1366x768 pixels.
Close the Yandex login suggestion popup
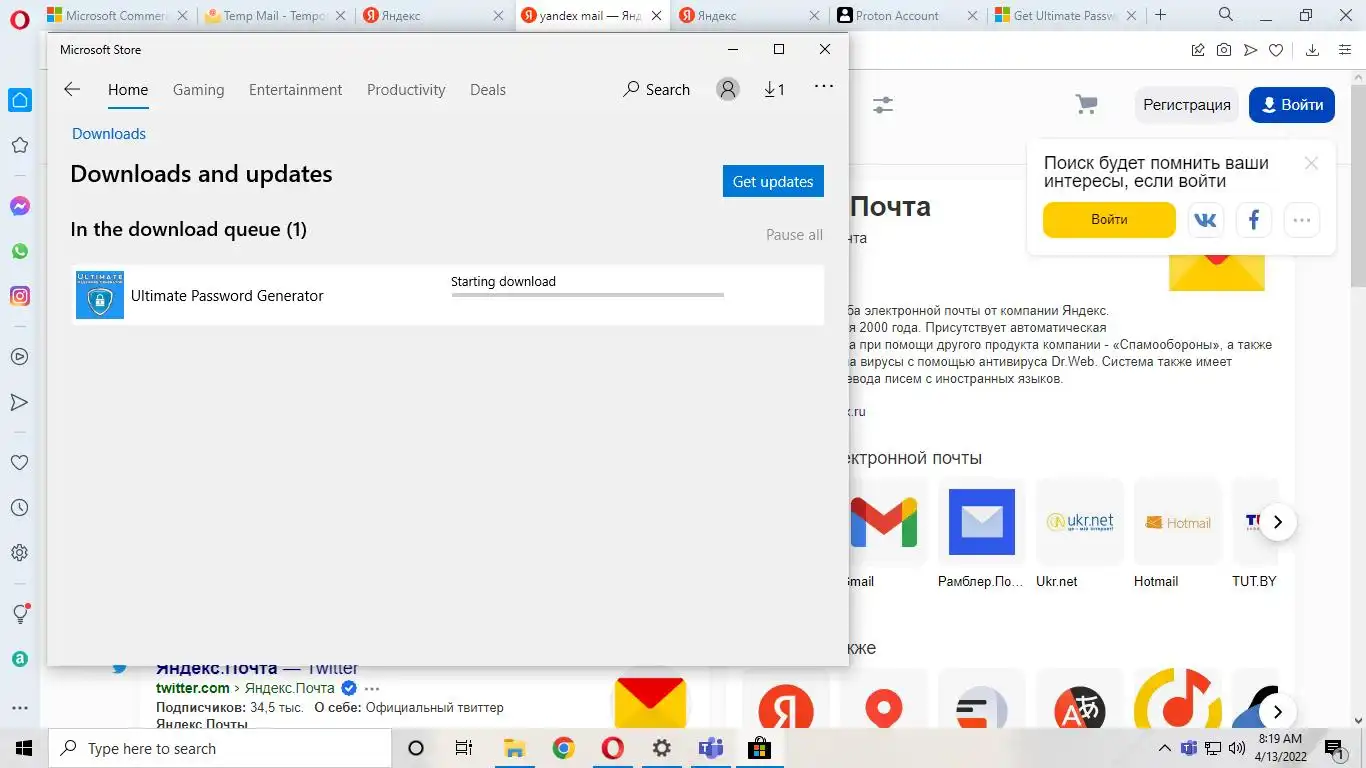click(1311, 163)
